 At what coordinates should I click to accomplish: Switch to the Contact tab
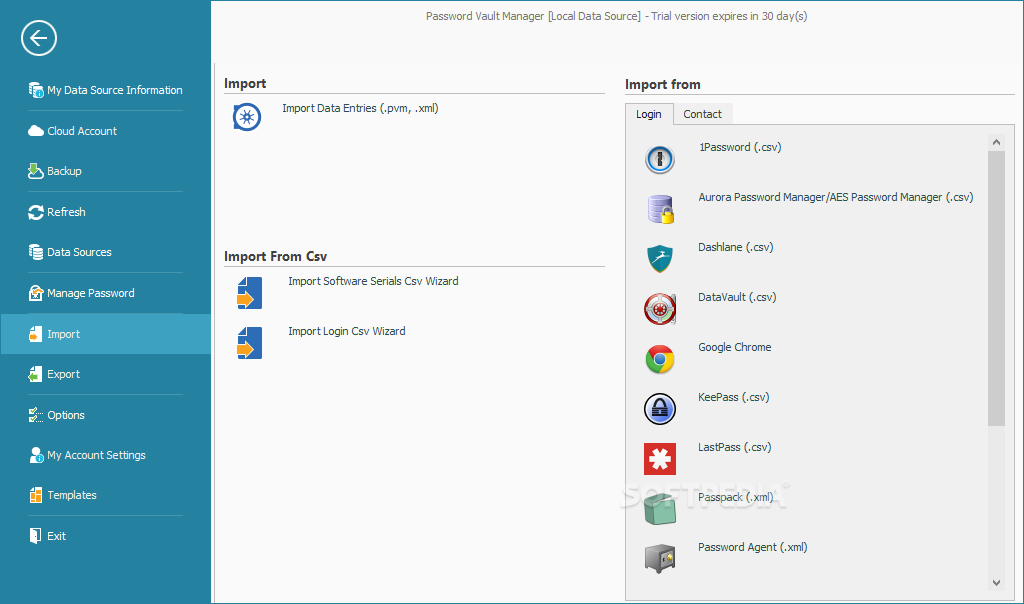pyautogui.click(x=702, y=114)
